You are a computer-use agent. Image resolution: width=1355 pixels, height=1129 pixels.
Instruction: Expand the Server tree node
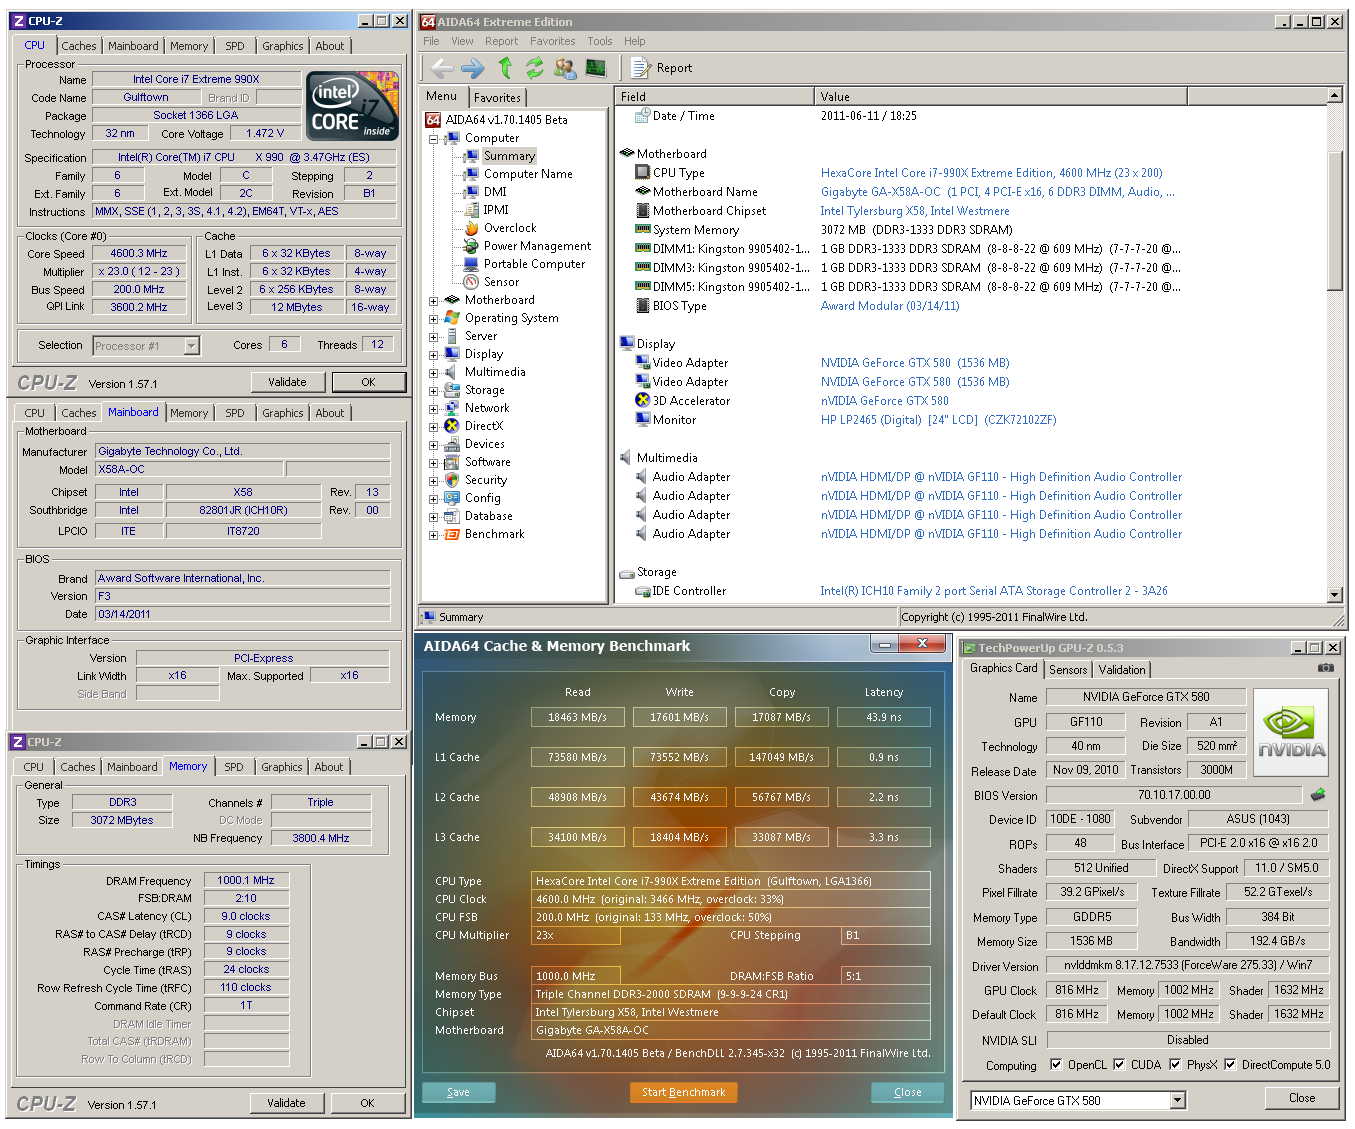coord(434,336)
